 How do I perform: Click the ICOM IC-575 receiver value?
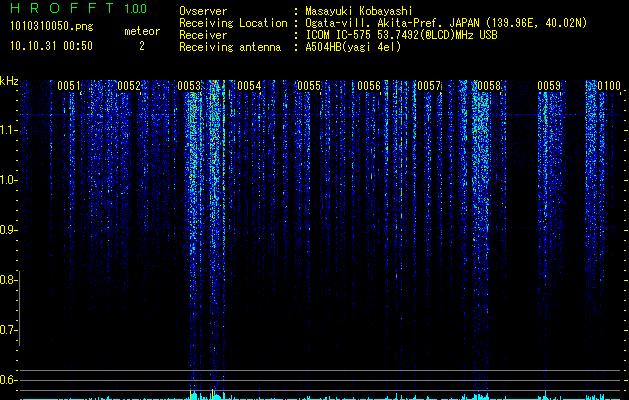401,35
